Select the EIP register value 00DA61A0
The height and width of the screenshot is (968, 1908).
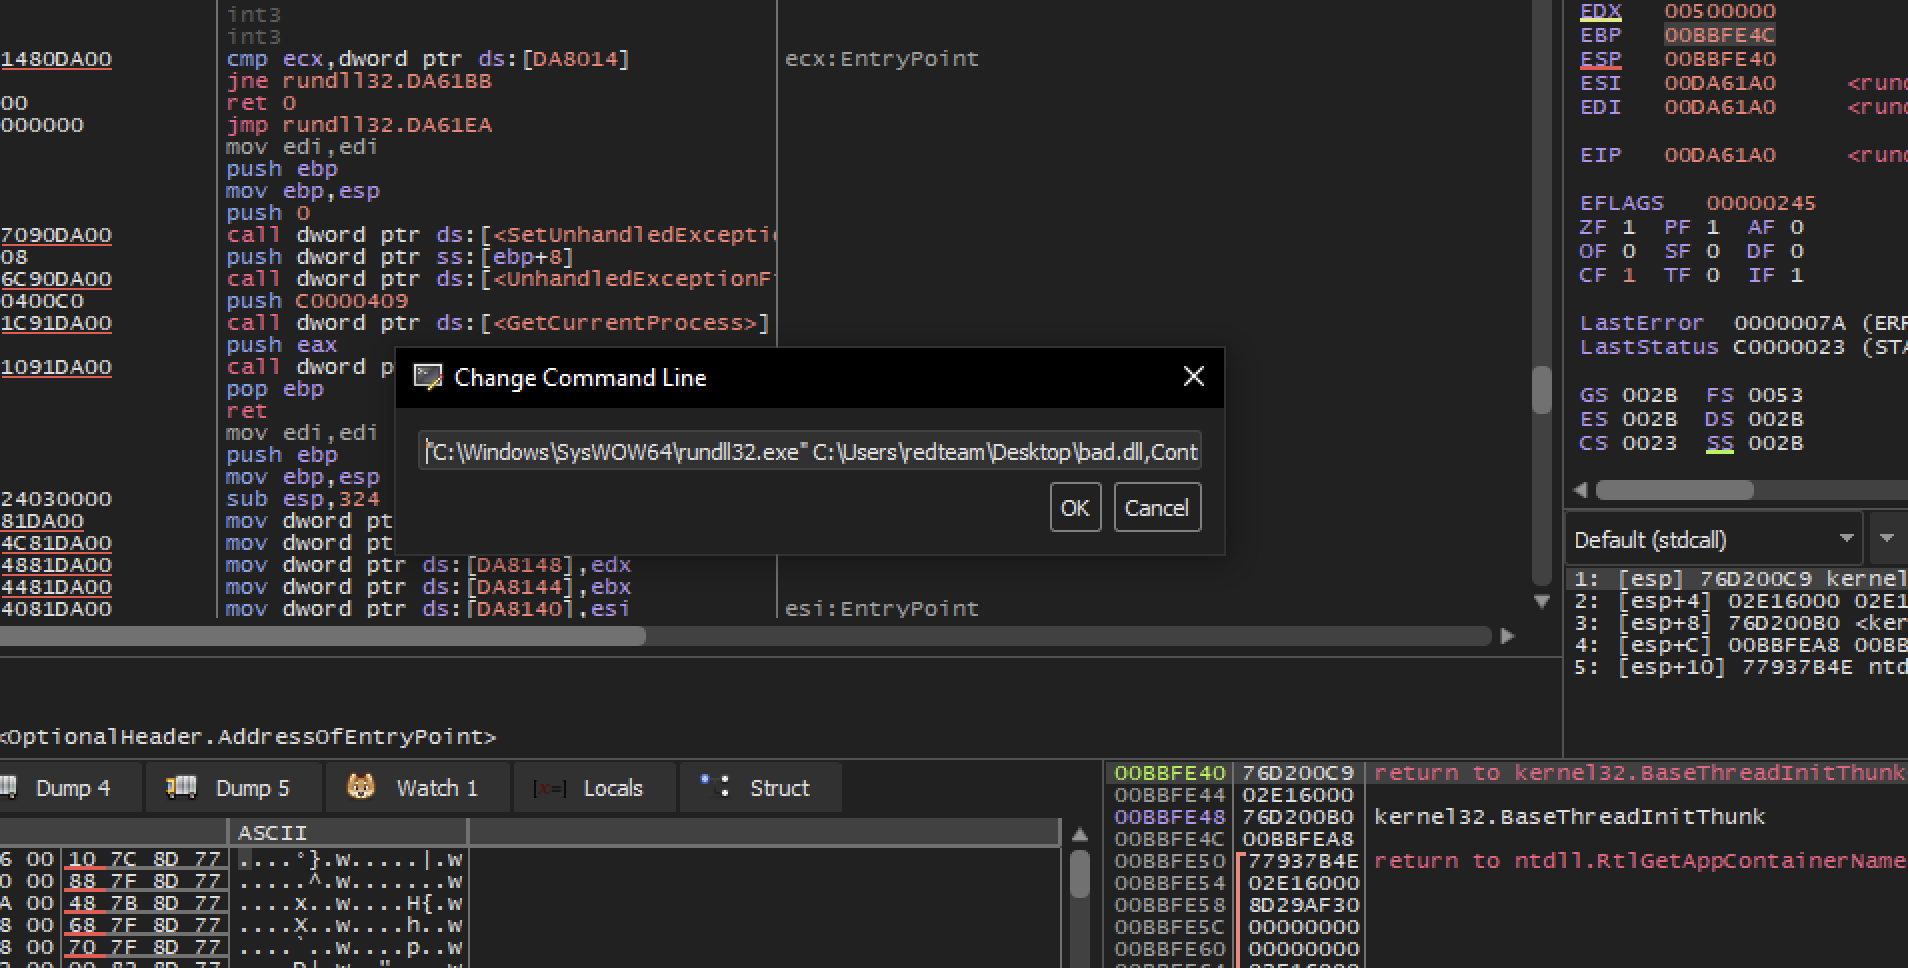(x=1719, y=155)
